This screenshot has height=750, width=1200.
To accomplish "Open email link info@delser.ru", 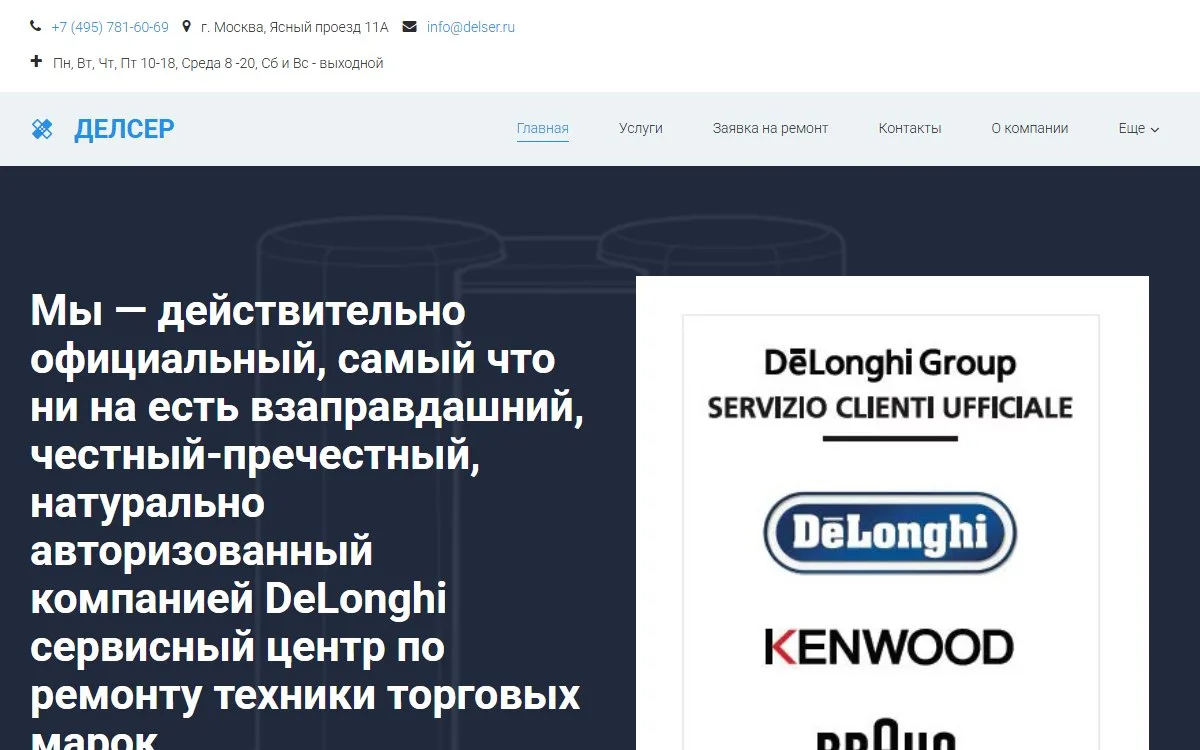I will pos(471,27).
